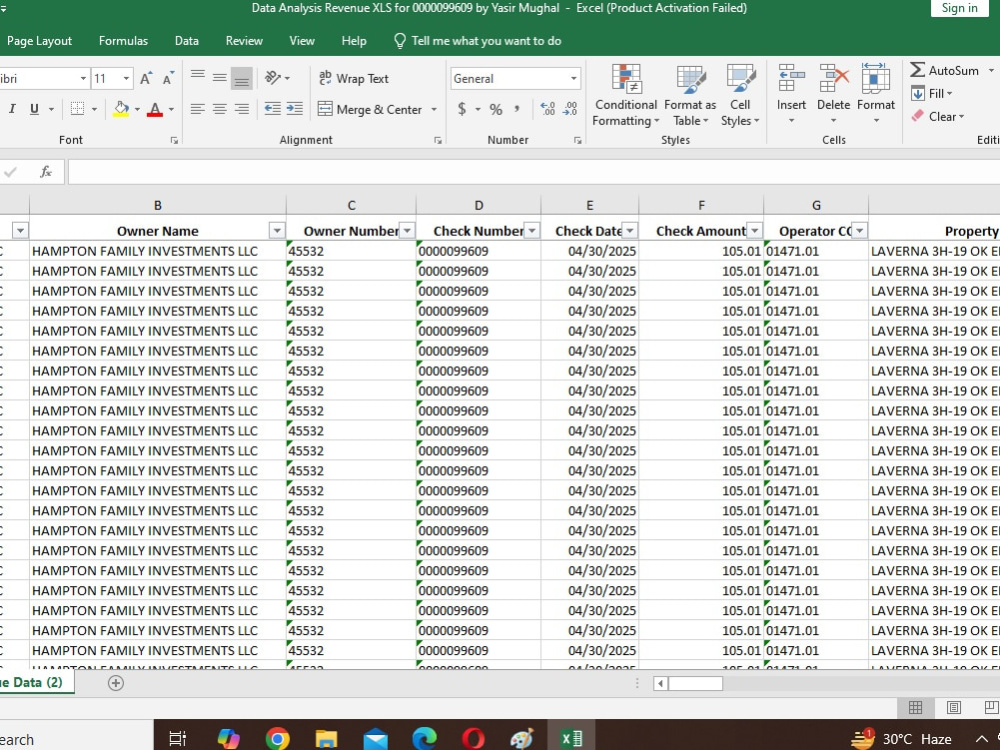Screen dimensions: 1000x750
Task: Click the Increase Font Size icon
Action: click(x=145, y=78)
